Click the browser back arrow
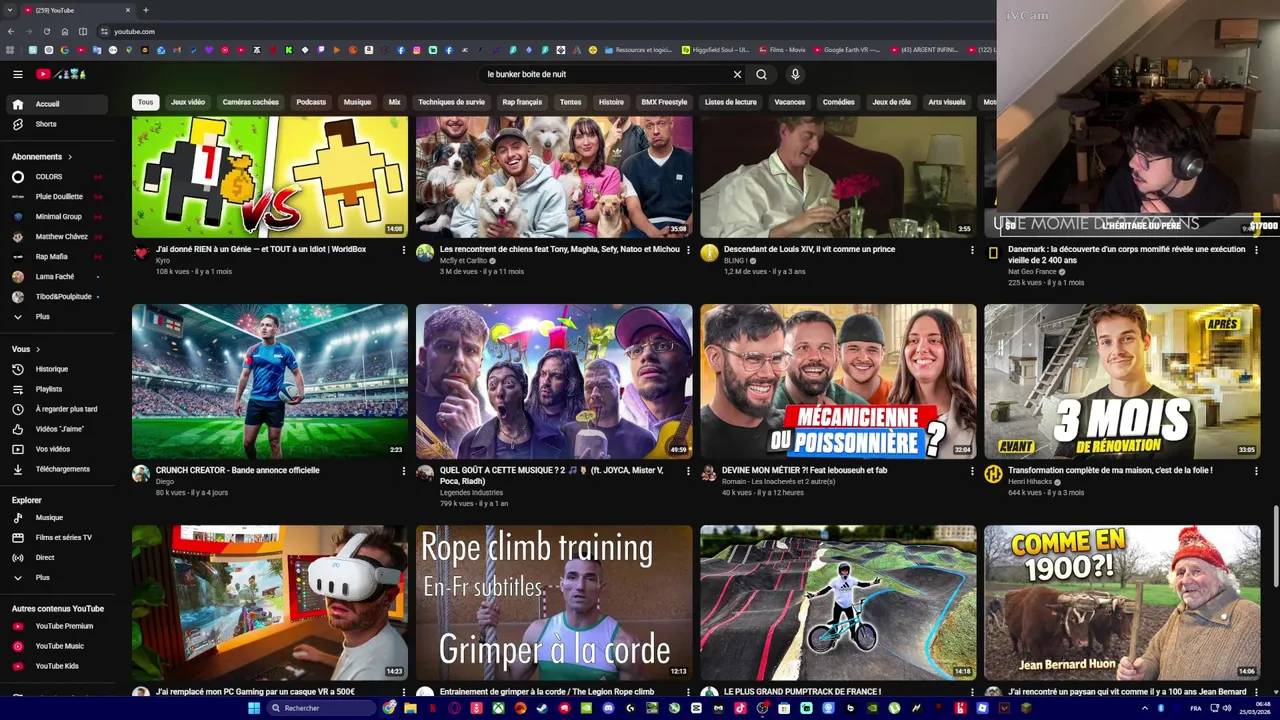The image size is (1280, 720). (x=10, y=31)
